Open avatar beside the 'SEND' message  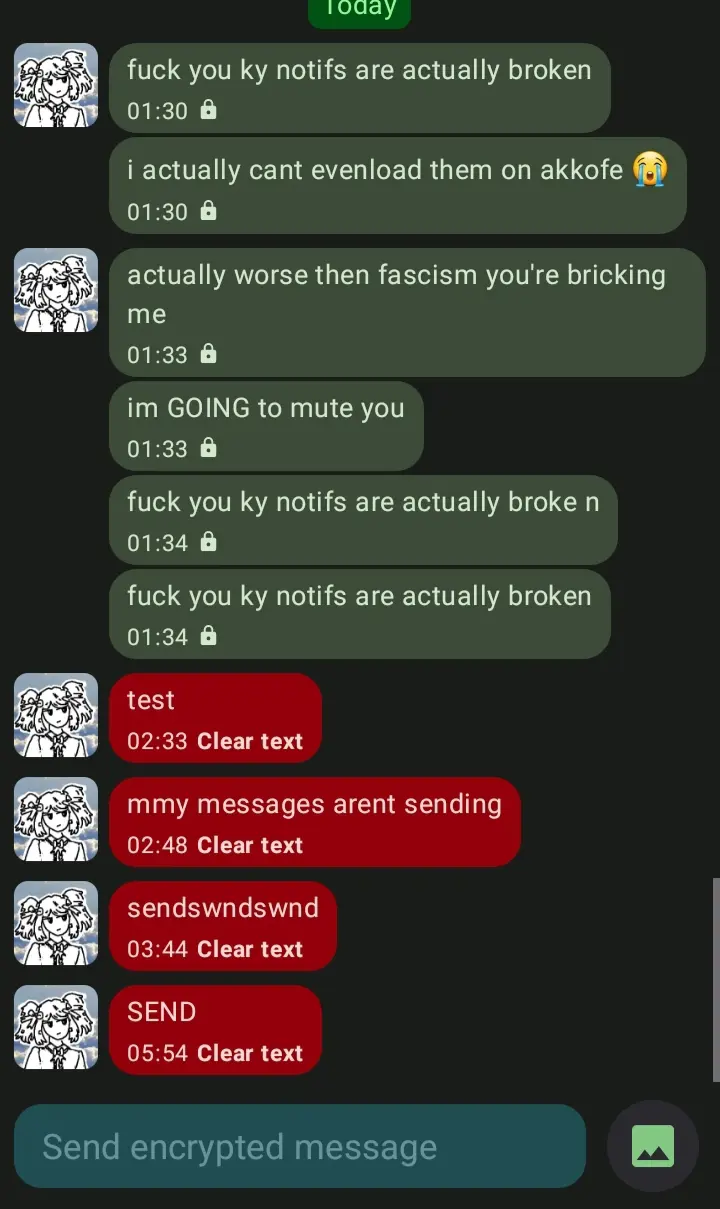click(56, 1027)
